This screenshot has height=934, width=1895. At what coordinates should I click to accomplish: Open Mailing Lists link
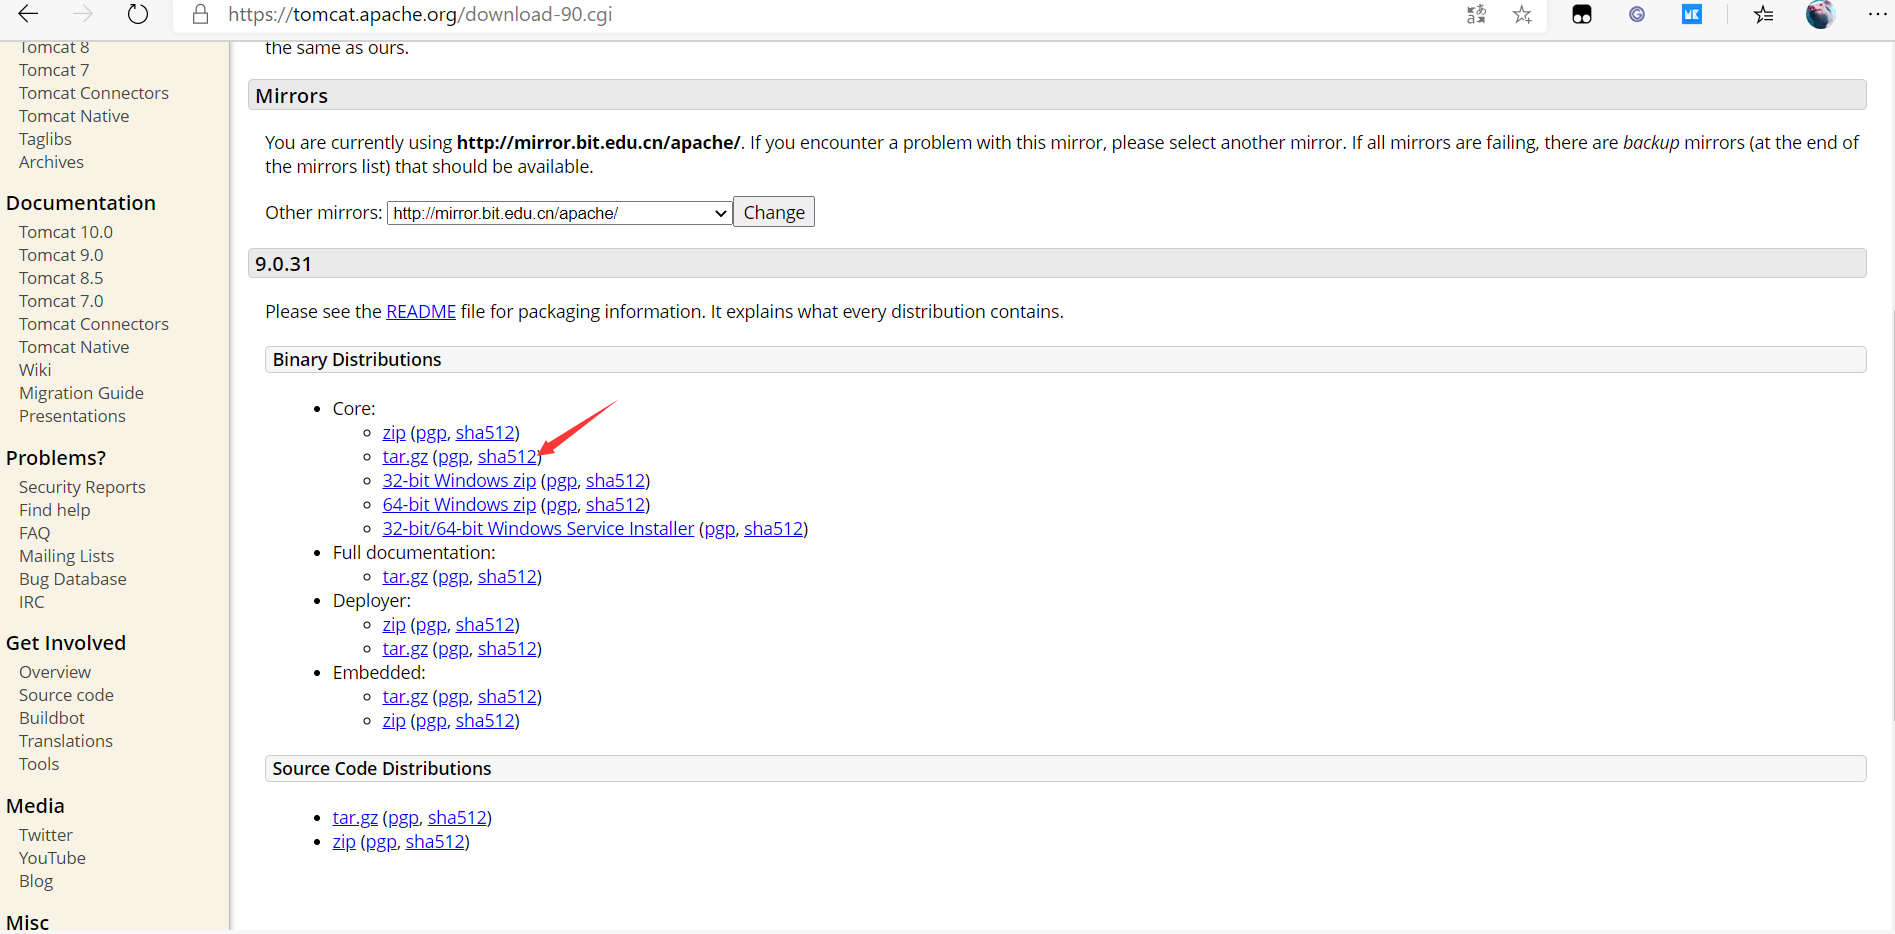click(x=66, y=556)
